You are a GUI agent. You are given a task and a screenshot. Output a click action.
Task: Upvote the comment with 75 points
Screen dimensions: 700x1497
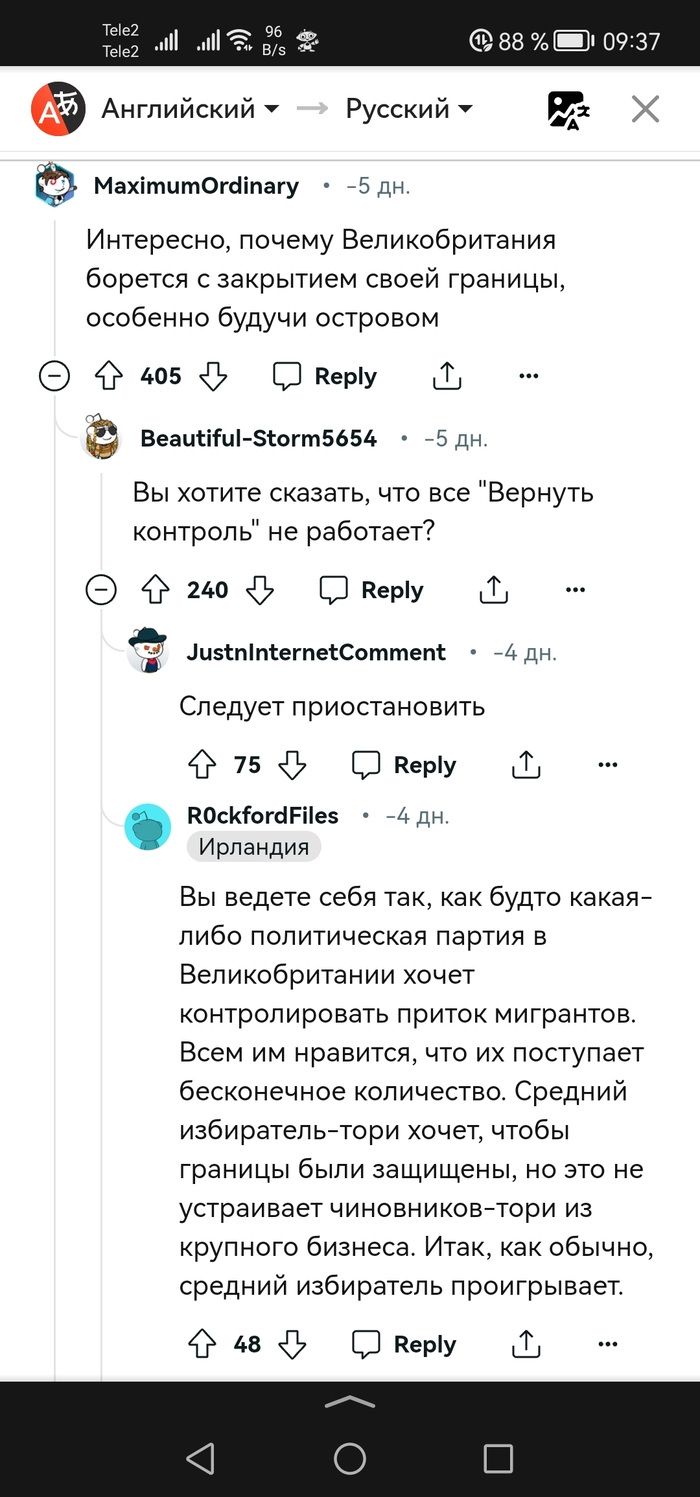click(x=202, y=766)
